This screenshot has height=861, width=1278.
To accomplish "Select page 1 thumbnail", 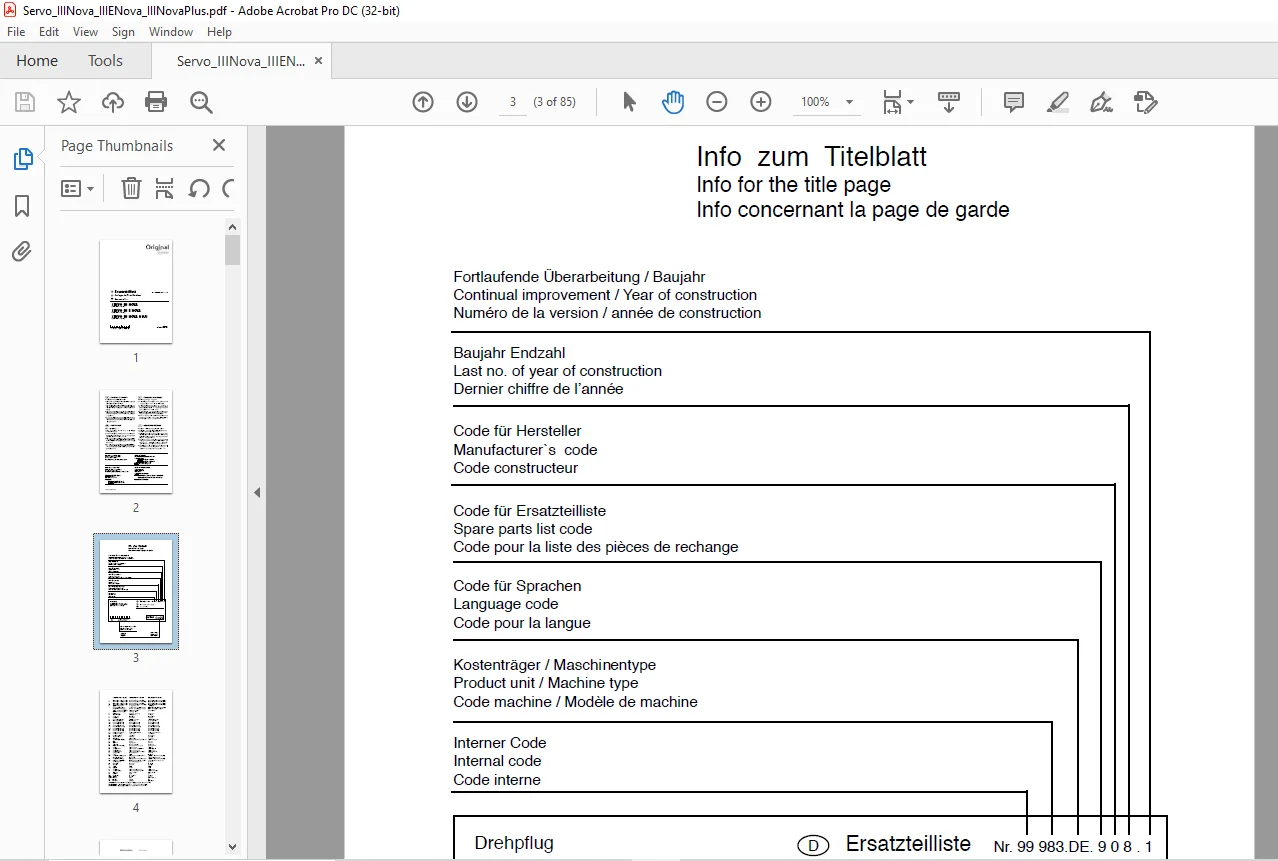I will point(136,291).
